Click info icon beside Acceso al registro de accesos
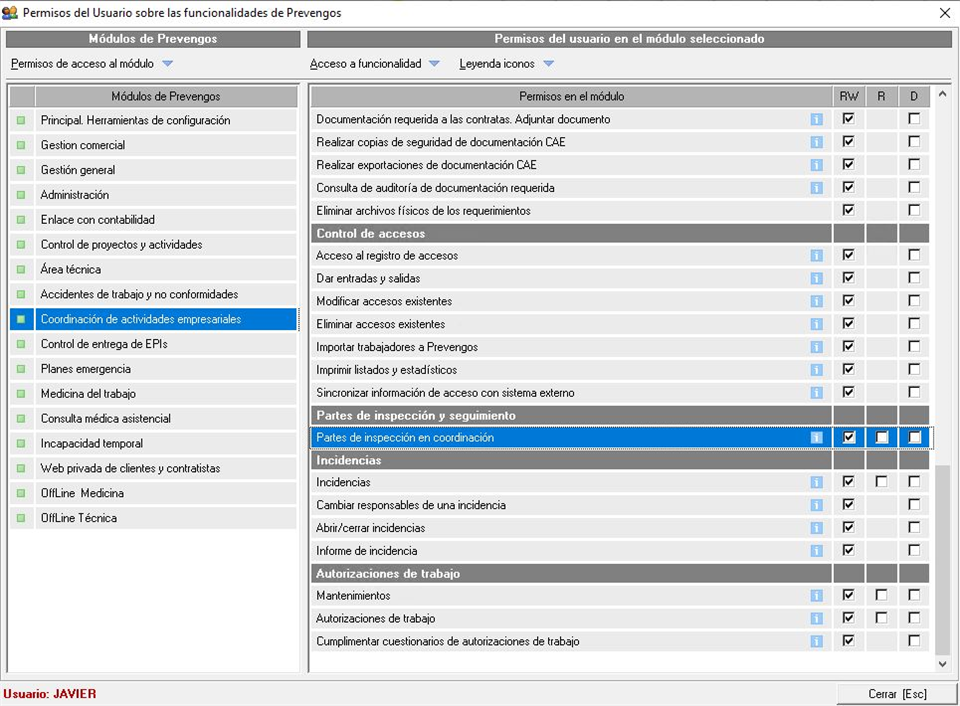 click(x=816, y=256)
